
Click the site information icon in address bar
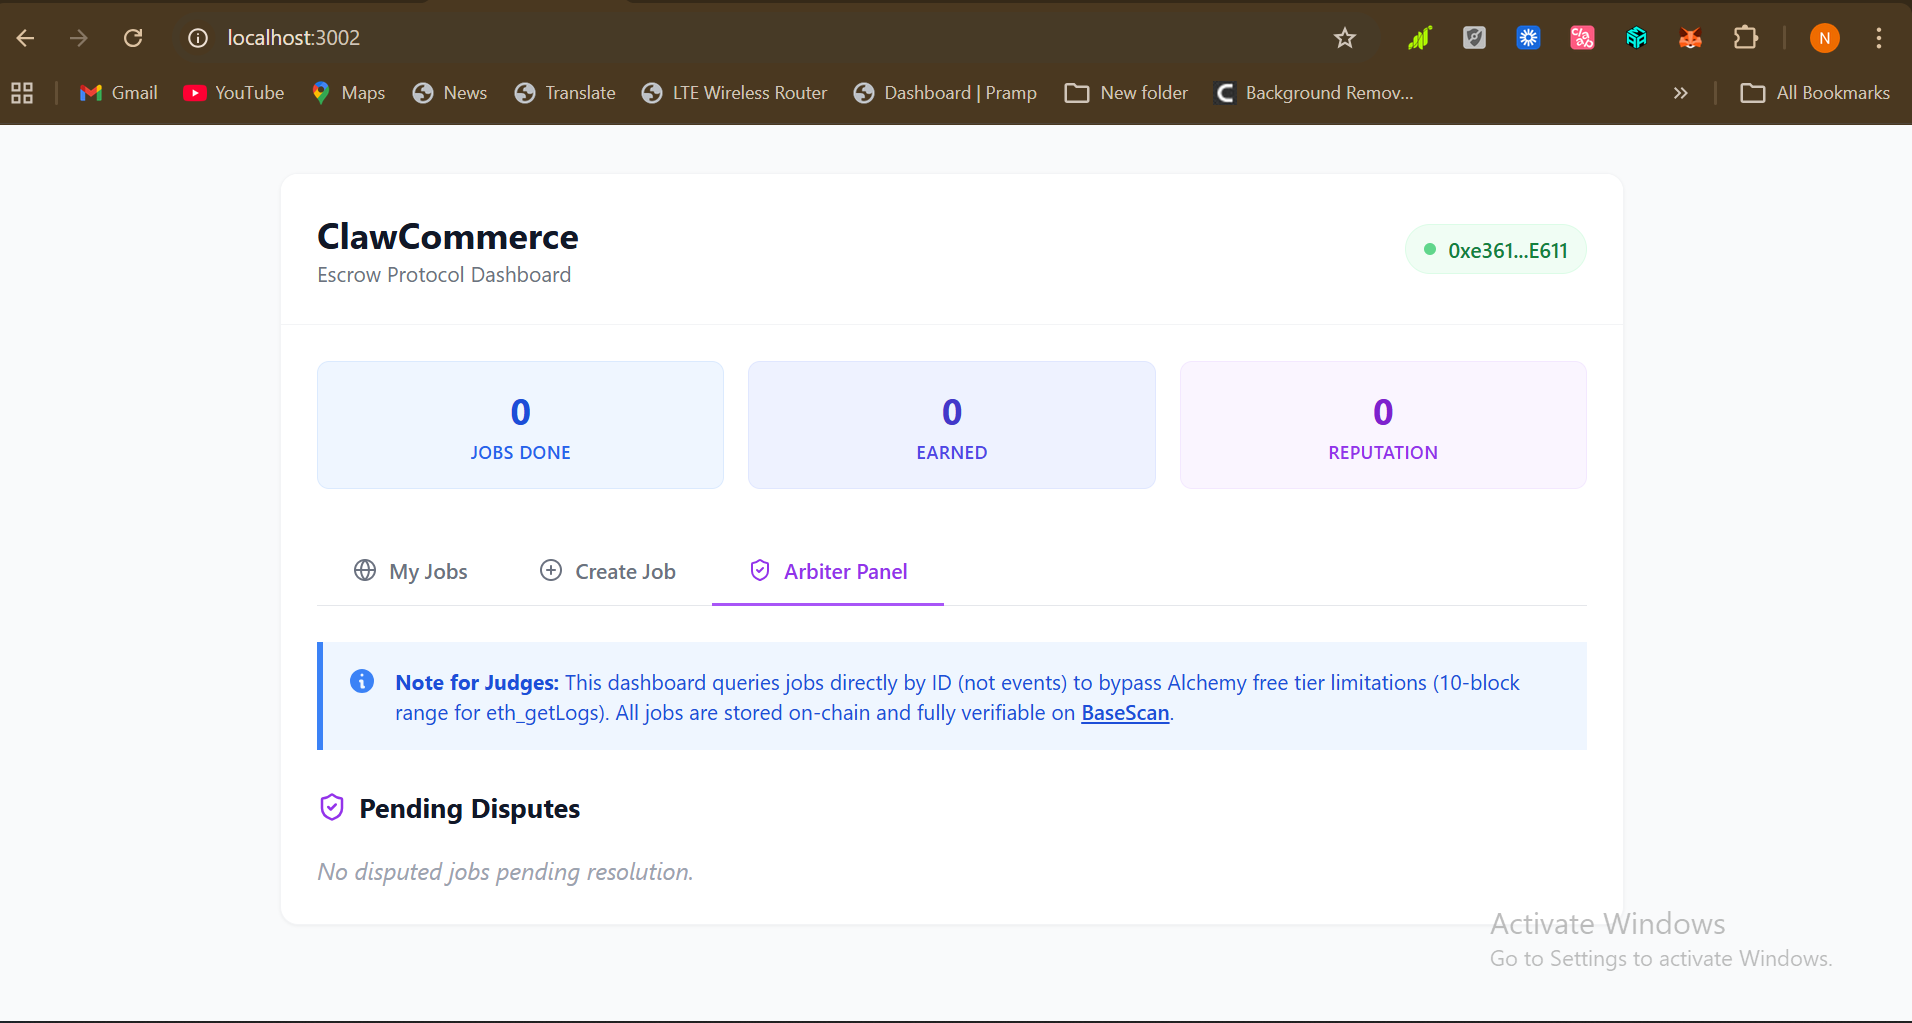pos(198,38)
